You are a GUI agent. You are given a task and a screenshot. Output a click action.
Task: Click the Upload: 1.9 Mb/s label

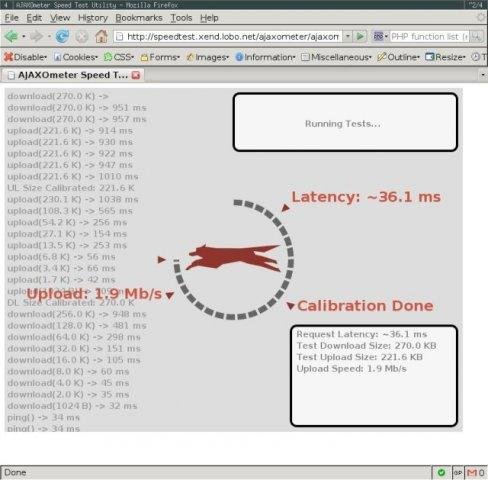[94, 294]
